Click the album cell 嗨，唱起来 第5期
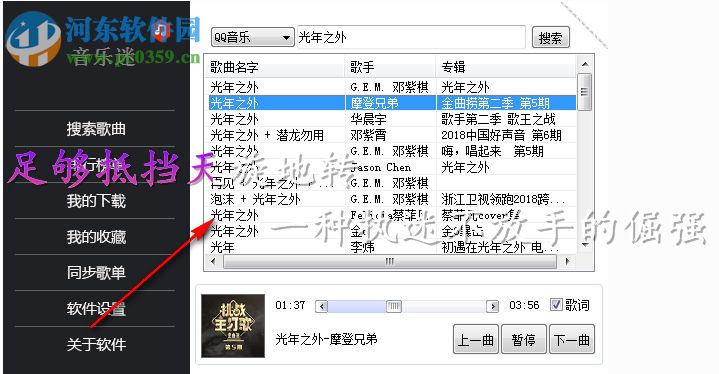Image resolution: width=719 pixels, height=374 pixels. [x=492, y=151]
